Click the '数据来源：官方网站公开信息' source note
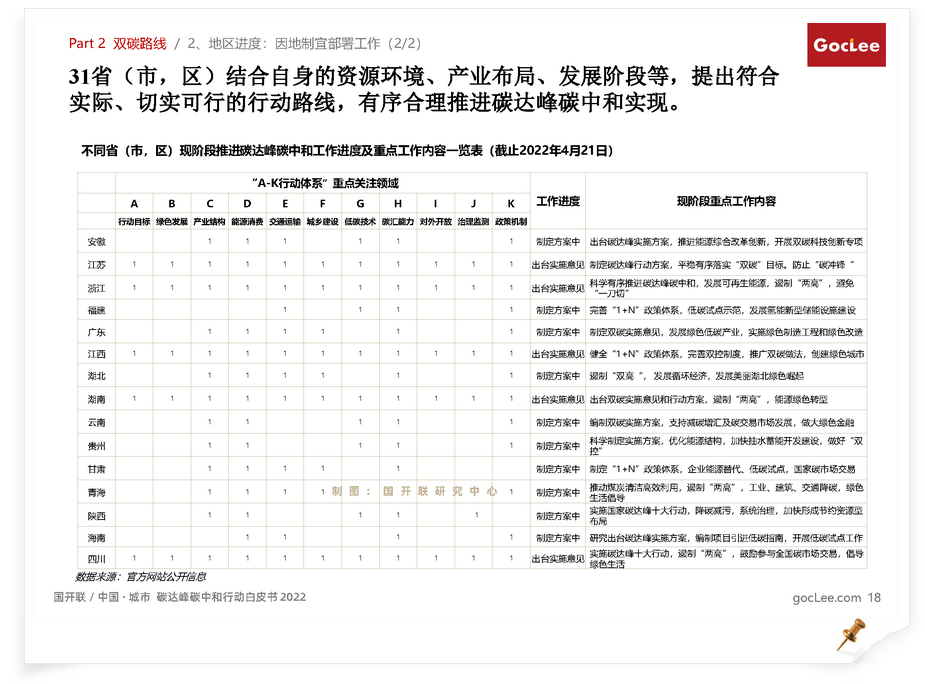This screenshot has width=925, height=684. (x=140, y=577)
